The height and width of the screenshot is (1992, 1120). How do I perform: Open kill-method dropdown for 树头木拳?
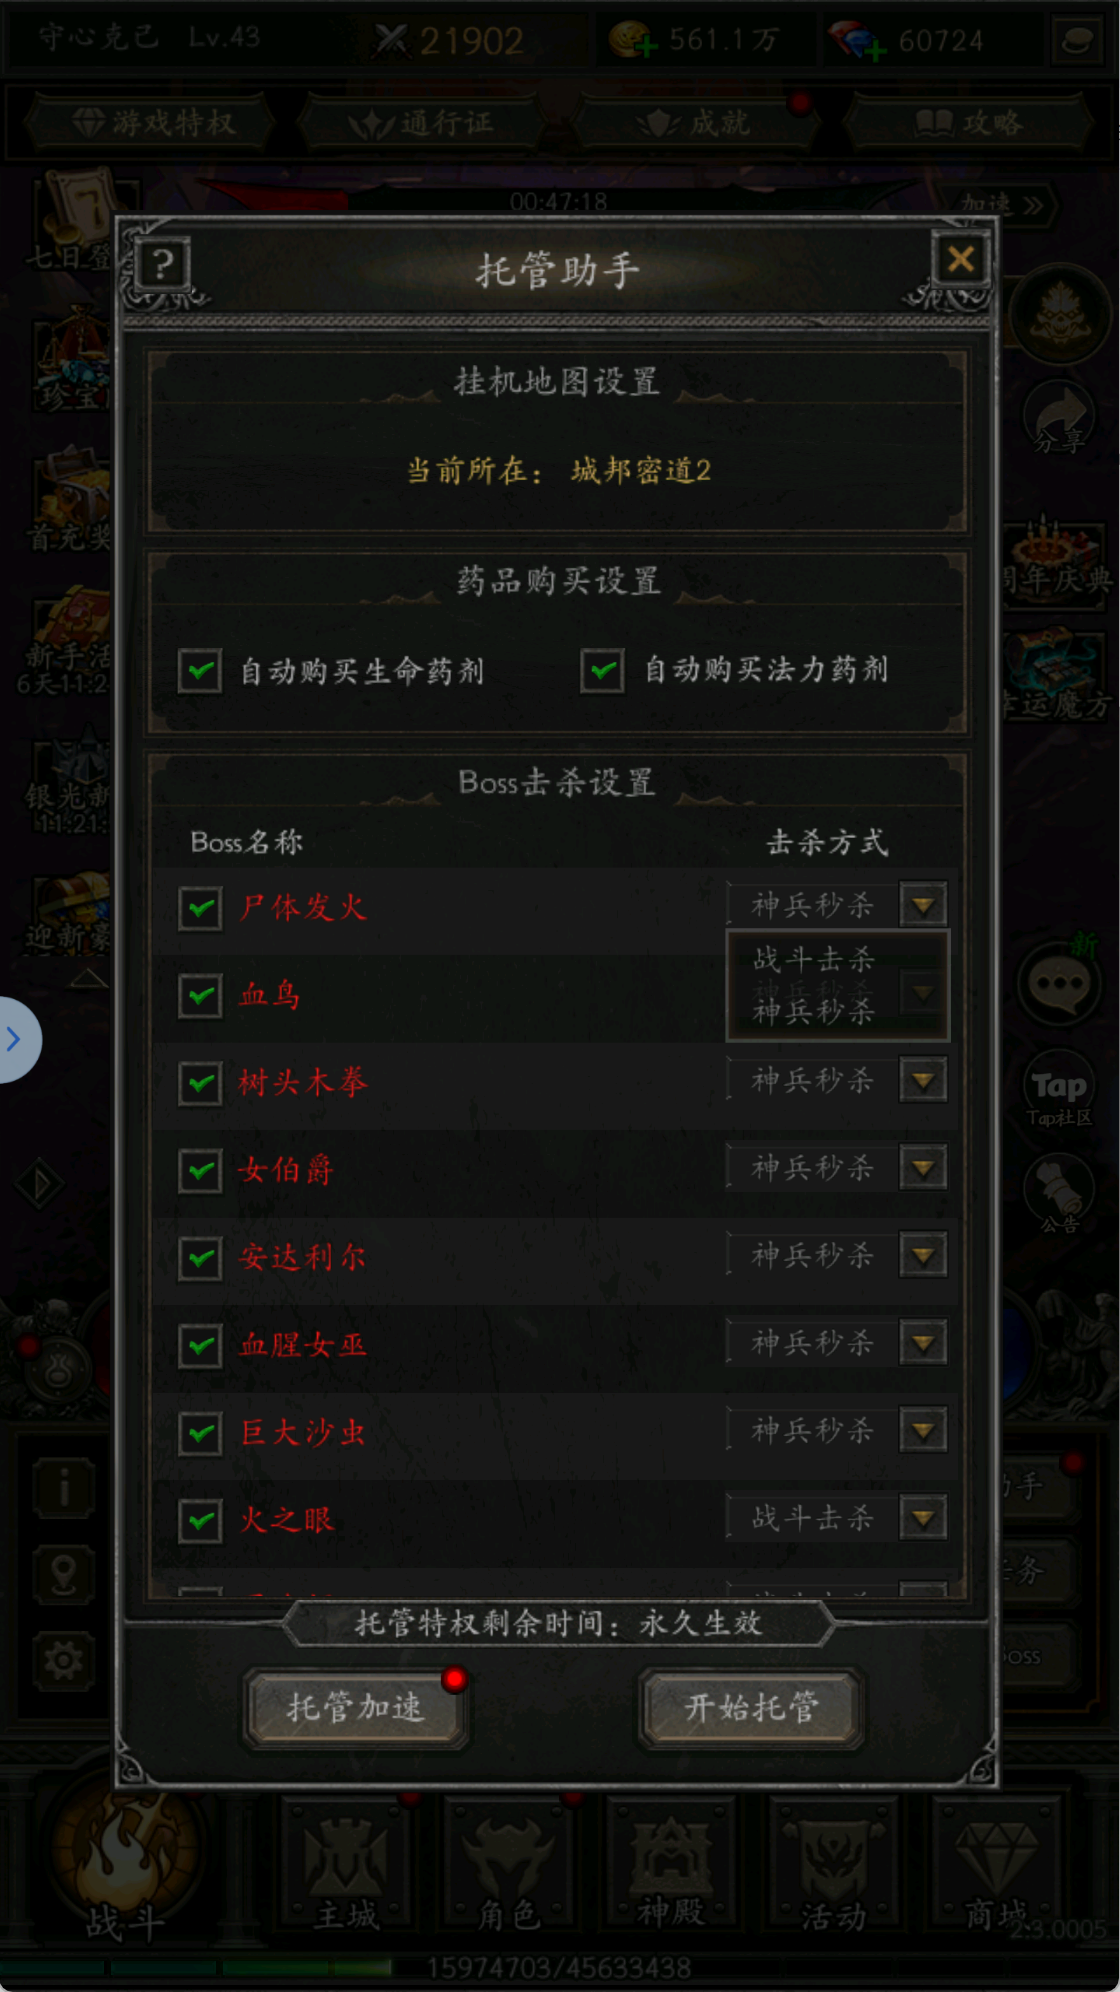point(923,1080)
